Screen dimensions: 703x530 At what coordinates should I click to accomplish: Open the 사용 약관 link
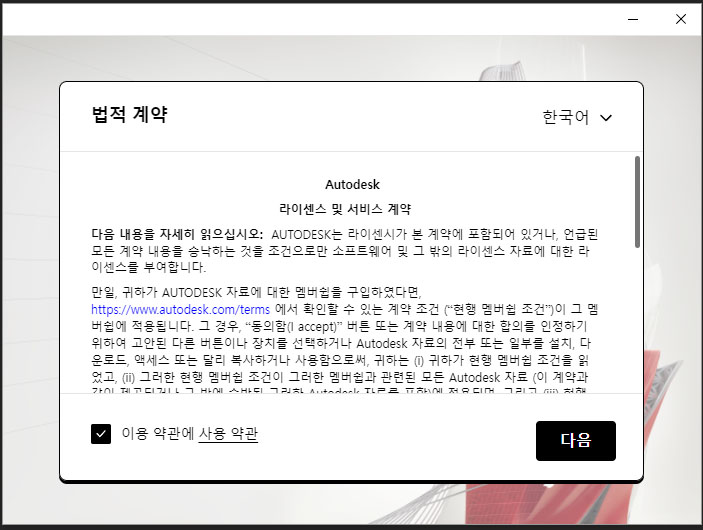(228, 434)
